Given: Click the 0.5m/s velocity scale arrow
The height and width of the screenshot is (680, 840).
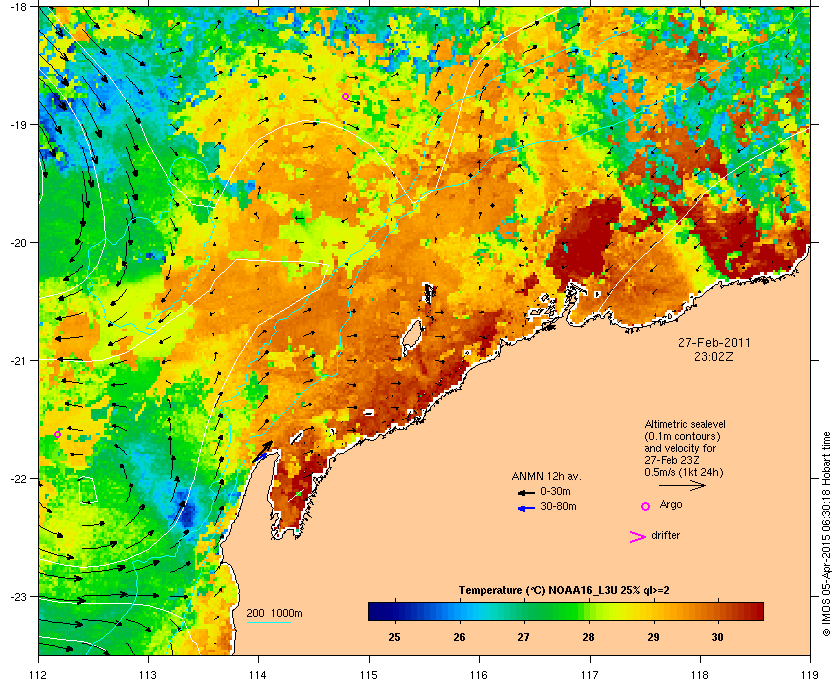Looking at the screenshot, I should [682, 485].
